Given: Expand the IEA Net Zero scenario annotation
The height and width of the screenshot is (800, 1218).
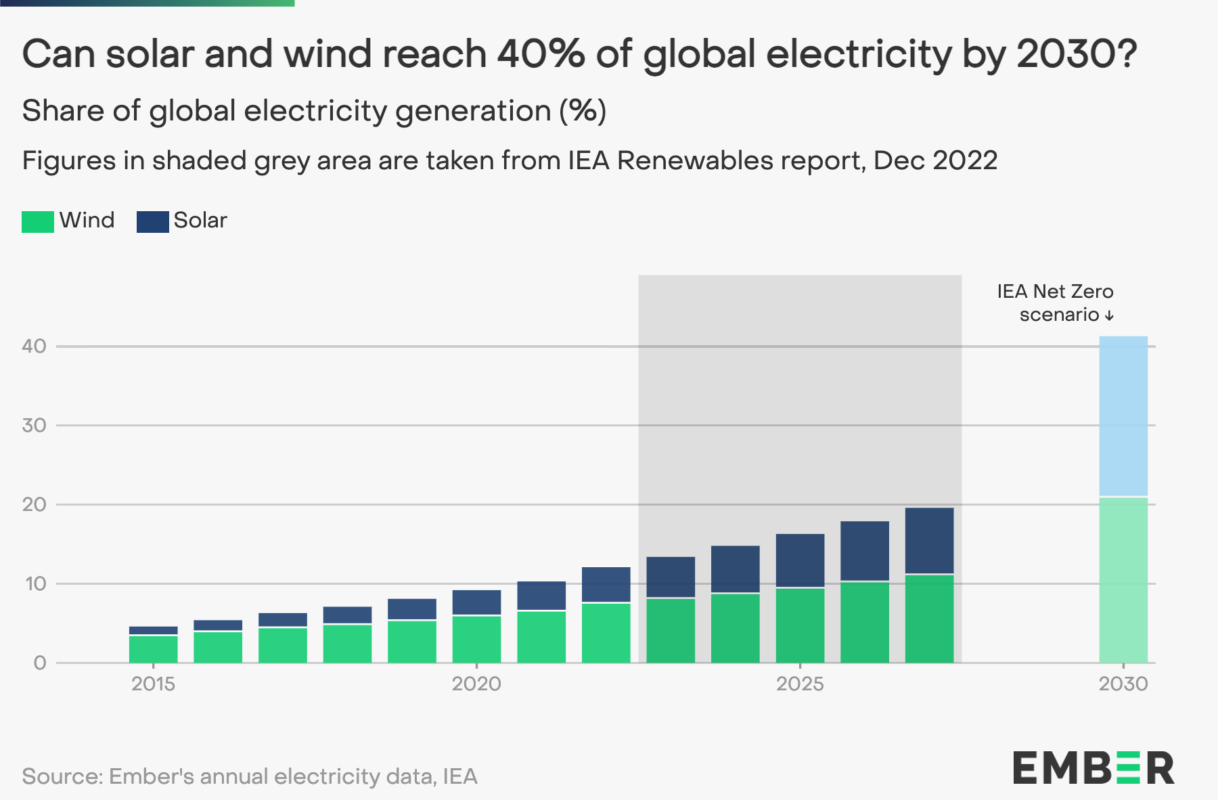Looking at the screenshot, I should pos(1053,302).
